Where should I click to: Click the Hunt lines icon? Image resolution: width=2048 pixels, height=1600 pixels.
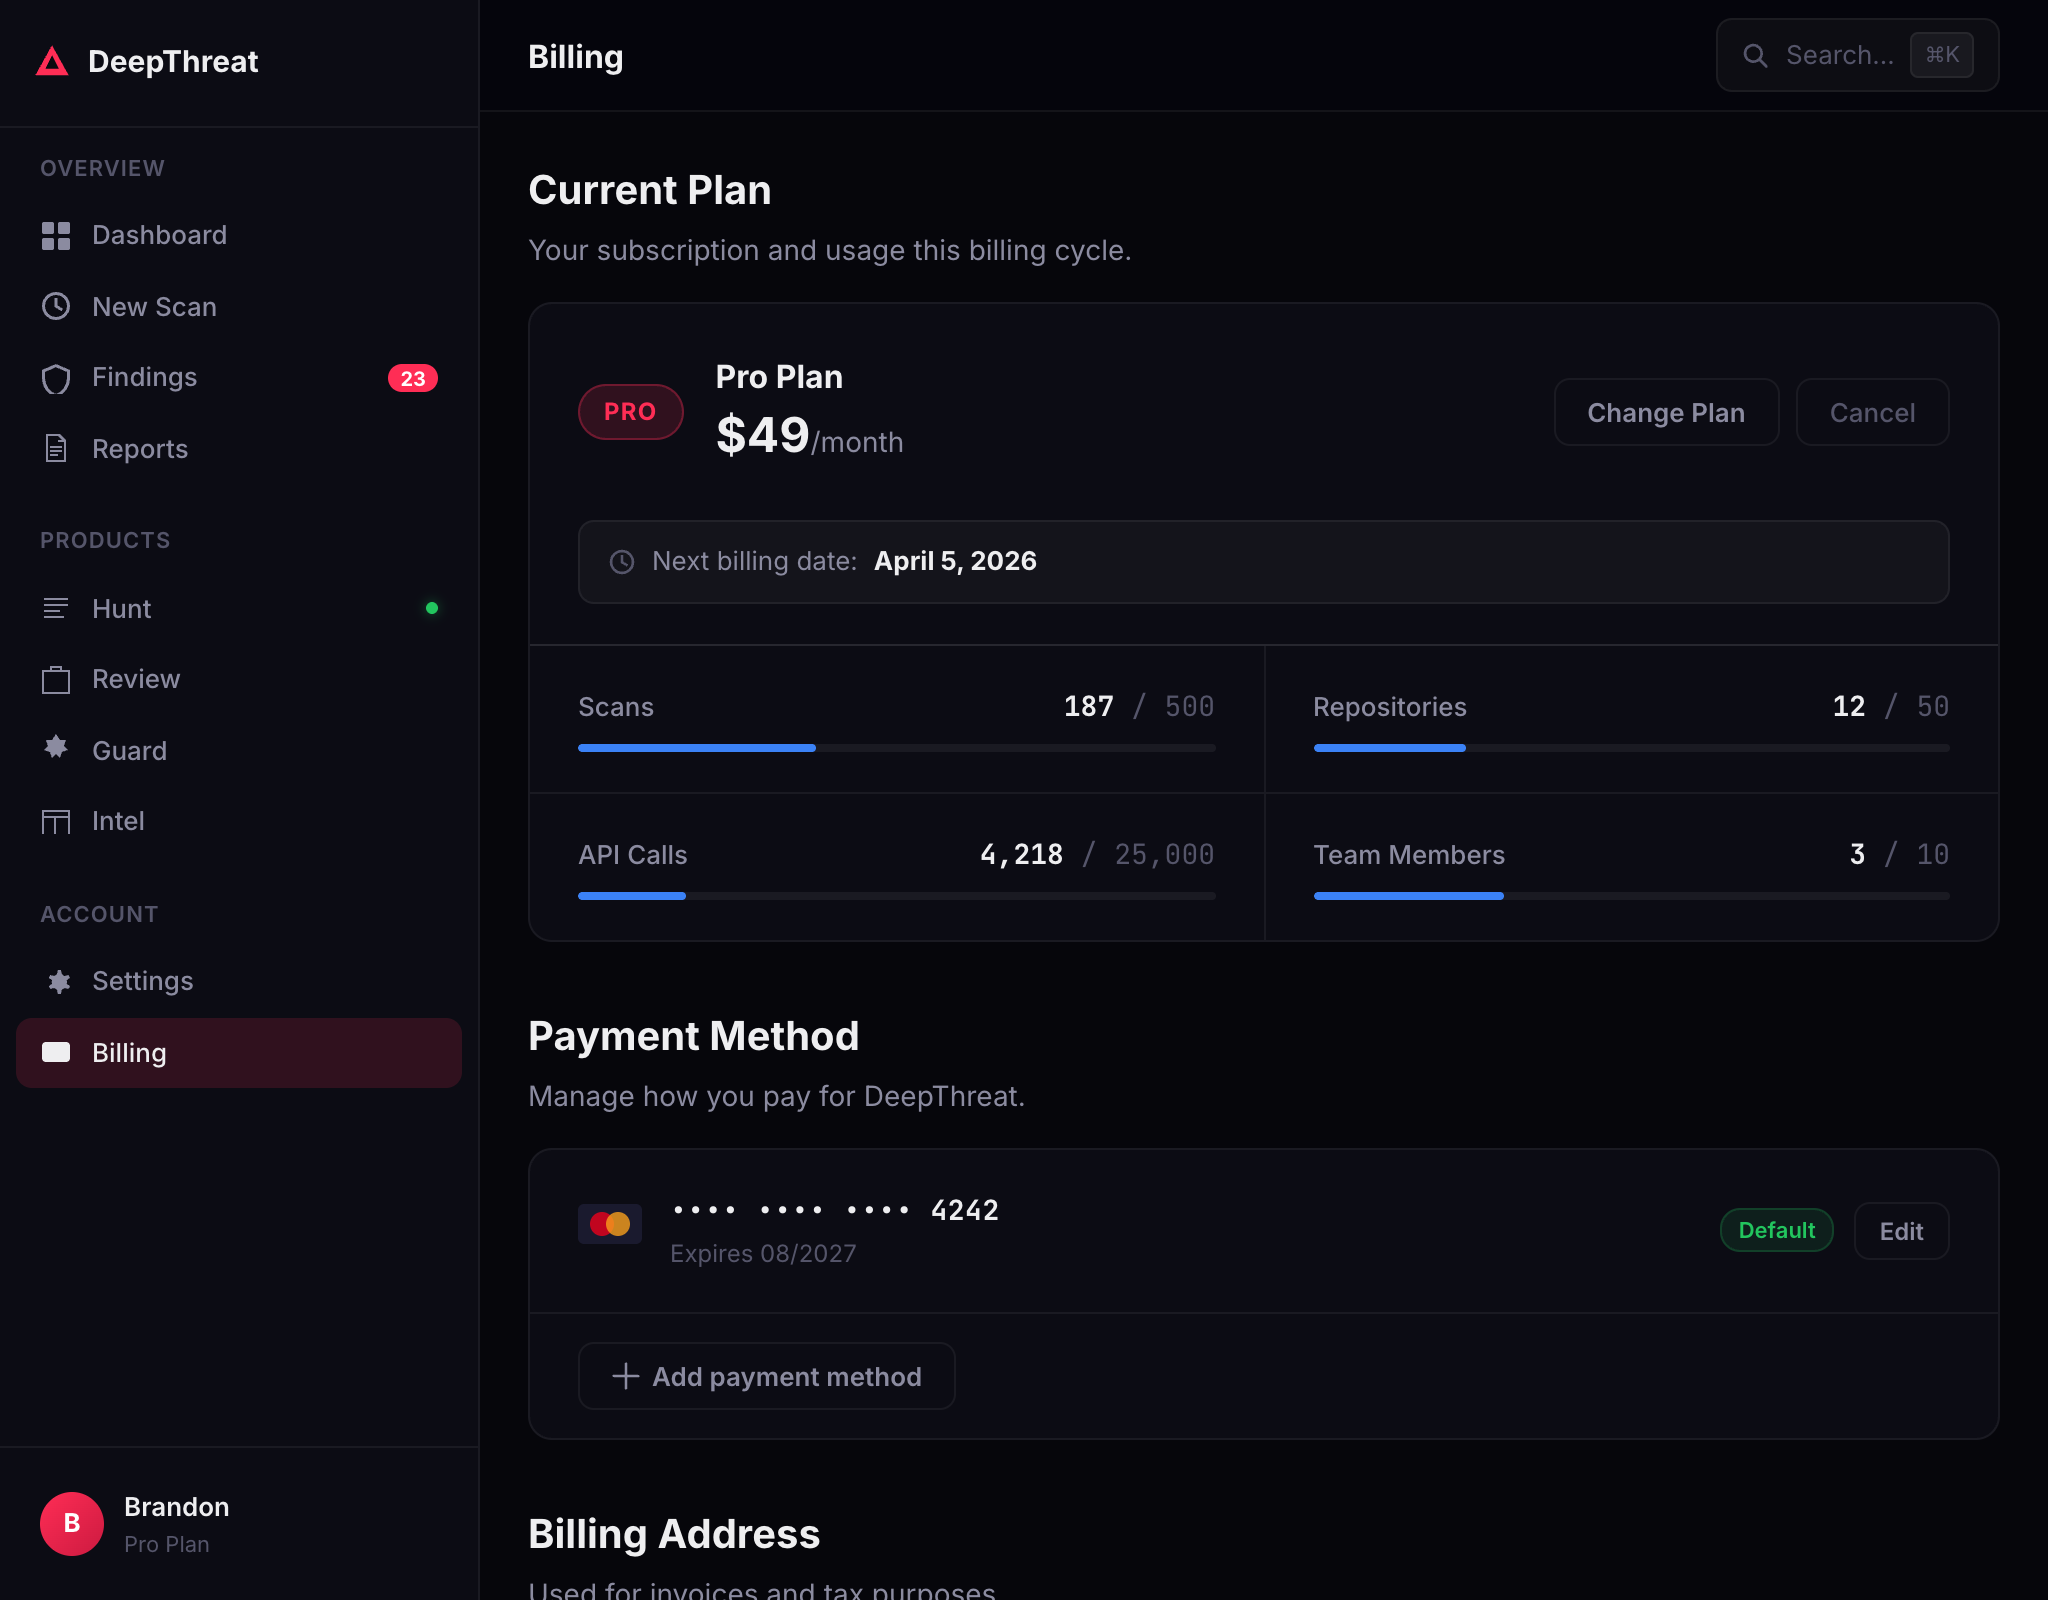pyautogui.click(x=56, y=608)
